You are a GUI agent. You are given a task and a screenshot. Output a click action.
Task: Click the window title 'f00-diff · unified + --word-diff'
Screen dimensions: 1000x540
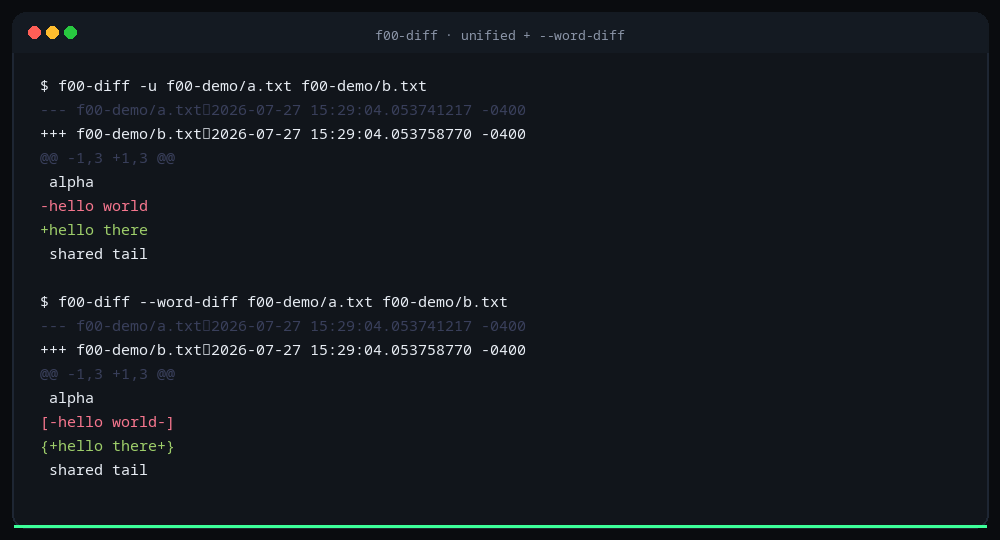(500, 36)
